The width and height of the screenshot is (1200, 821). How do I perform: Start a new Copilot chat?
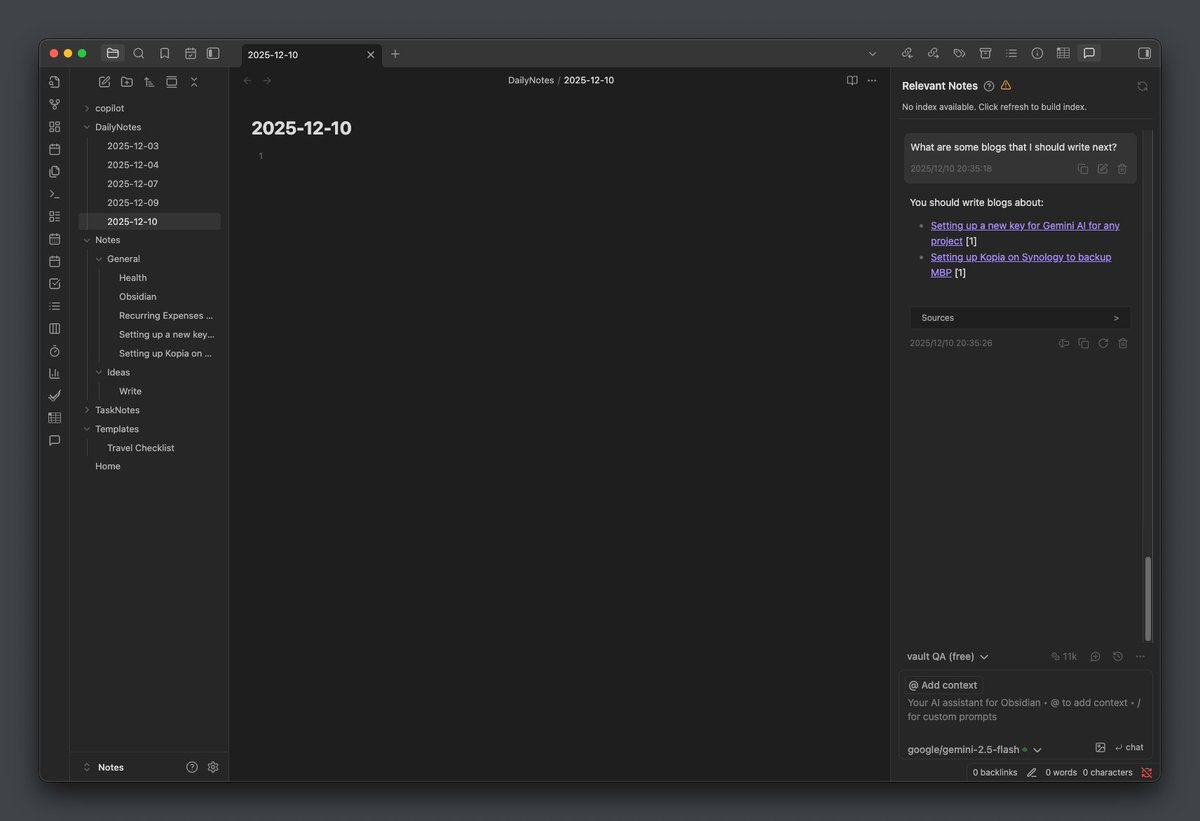[1095, 657]
